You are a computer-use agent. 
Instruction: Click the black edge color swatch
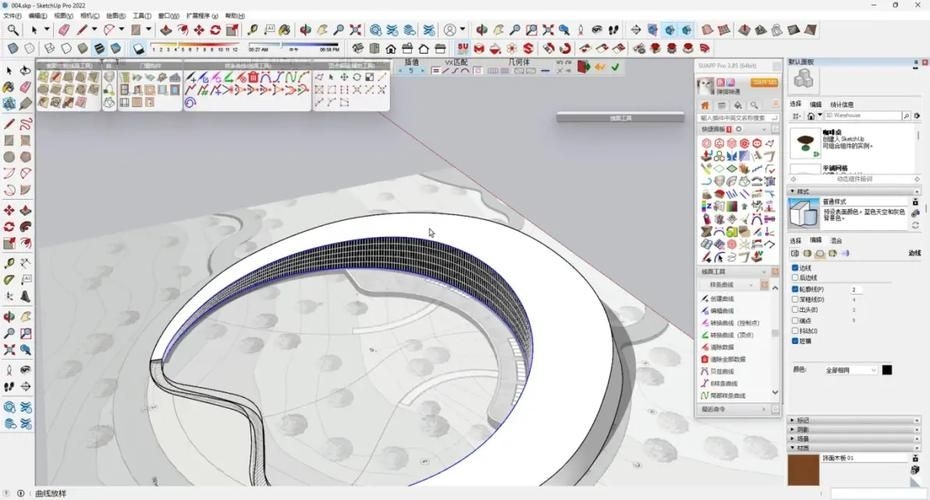click(887, 370)
